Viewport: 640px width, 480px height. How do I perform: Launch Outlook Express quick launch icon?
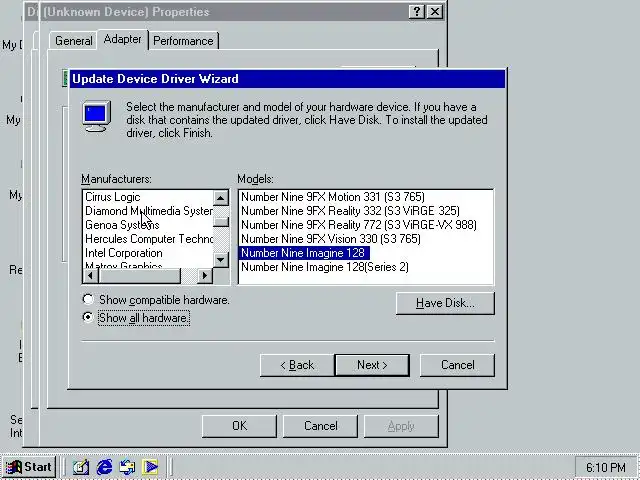127,467
